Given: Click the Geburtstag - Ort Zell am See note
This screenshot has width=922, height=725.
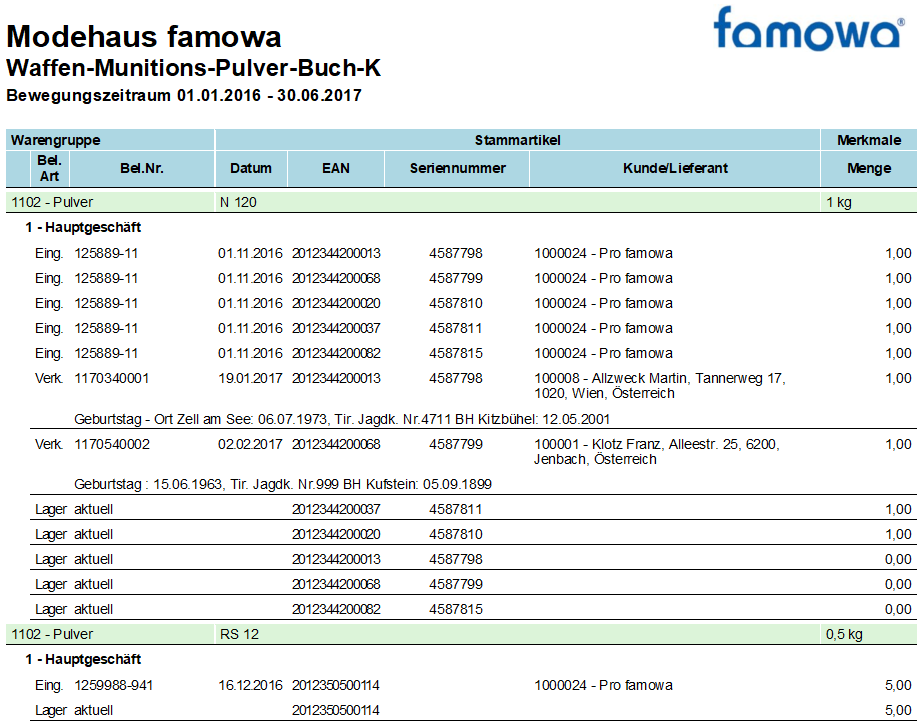Looking at the screenshot, I should pyautogui.click(x=342, y=419).
